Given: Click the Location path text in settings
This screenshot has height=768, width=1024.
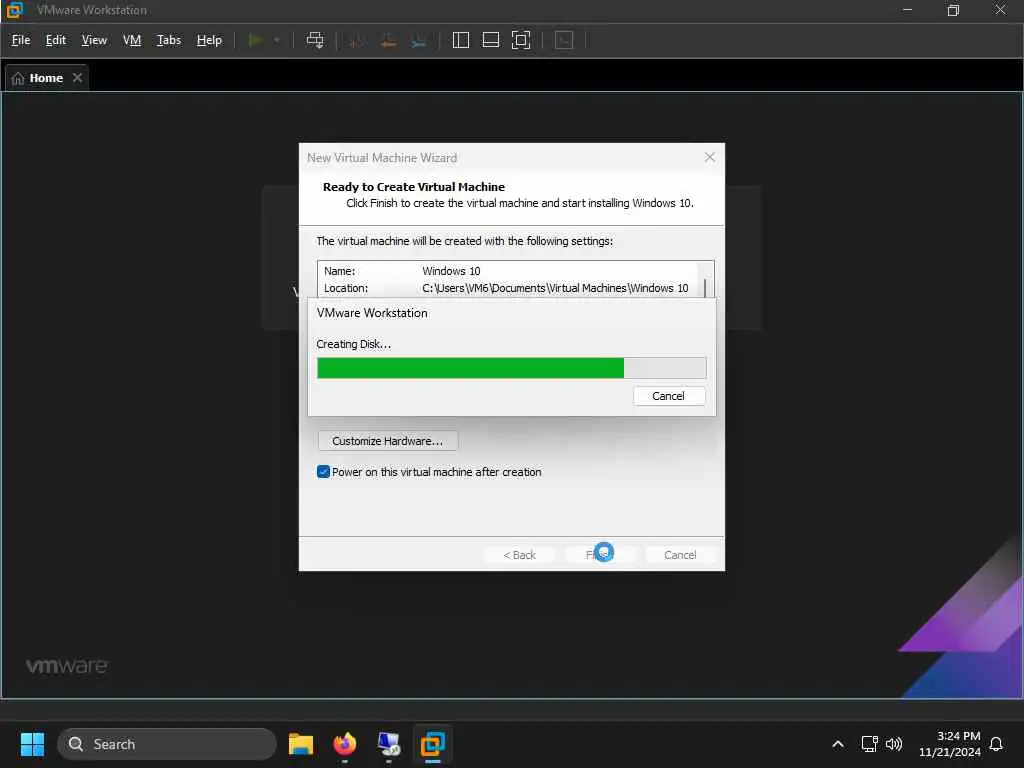Looking at the screenshot, I should tap(555, 288).
